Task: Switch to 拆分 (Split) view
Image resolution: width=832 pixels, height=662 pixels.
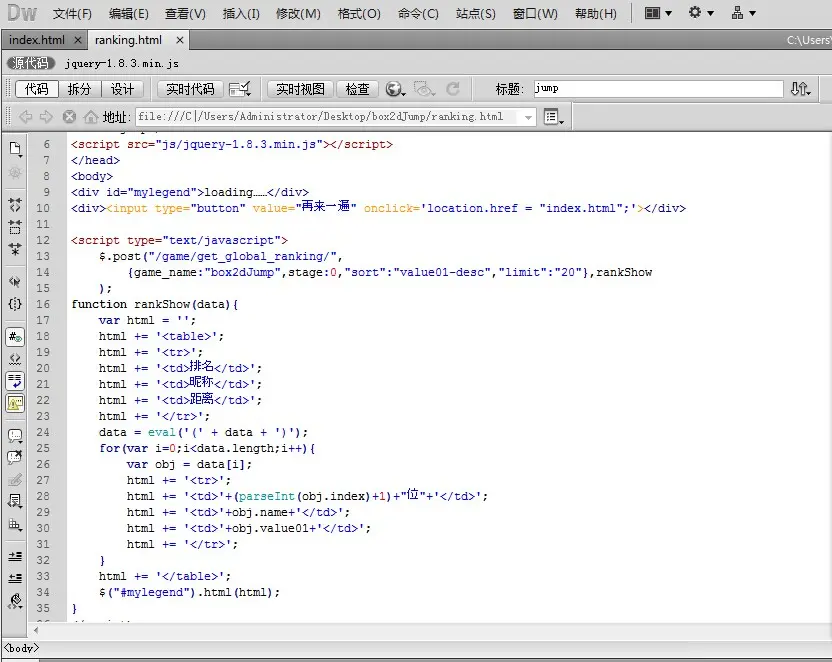Action: (79, 89)
